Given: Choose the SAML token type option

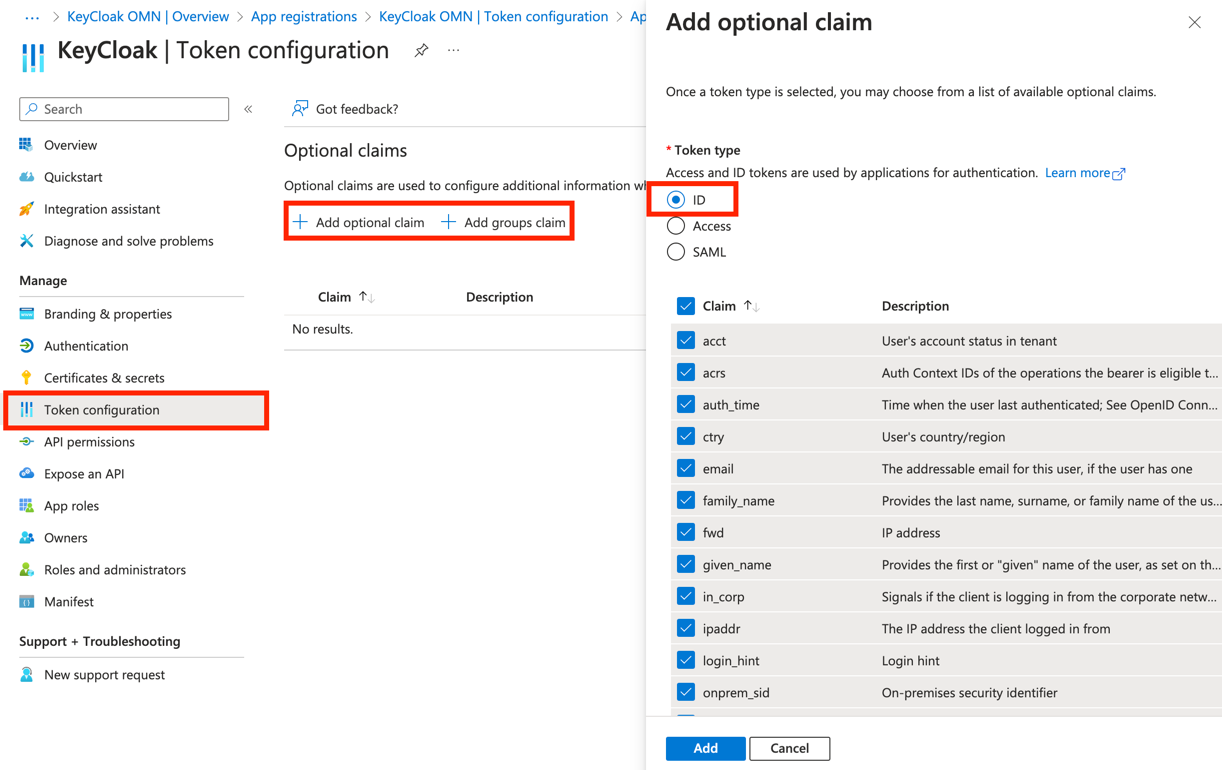Looking at the screenshot, I should [676, 252].
